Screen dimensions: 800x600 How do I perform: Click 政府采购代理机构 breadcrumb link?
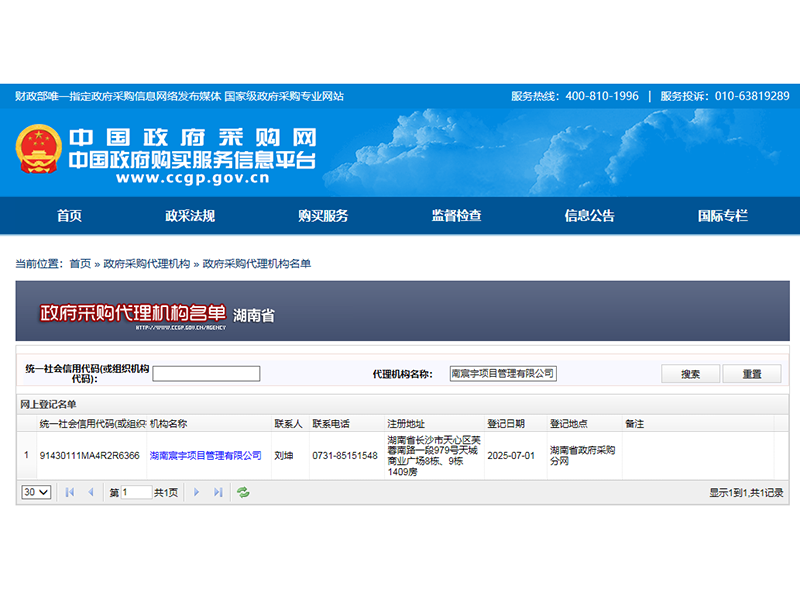tap(146, 264)
